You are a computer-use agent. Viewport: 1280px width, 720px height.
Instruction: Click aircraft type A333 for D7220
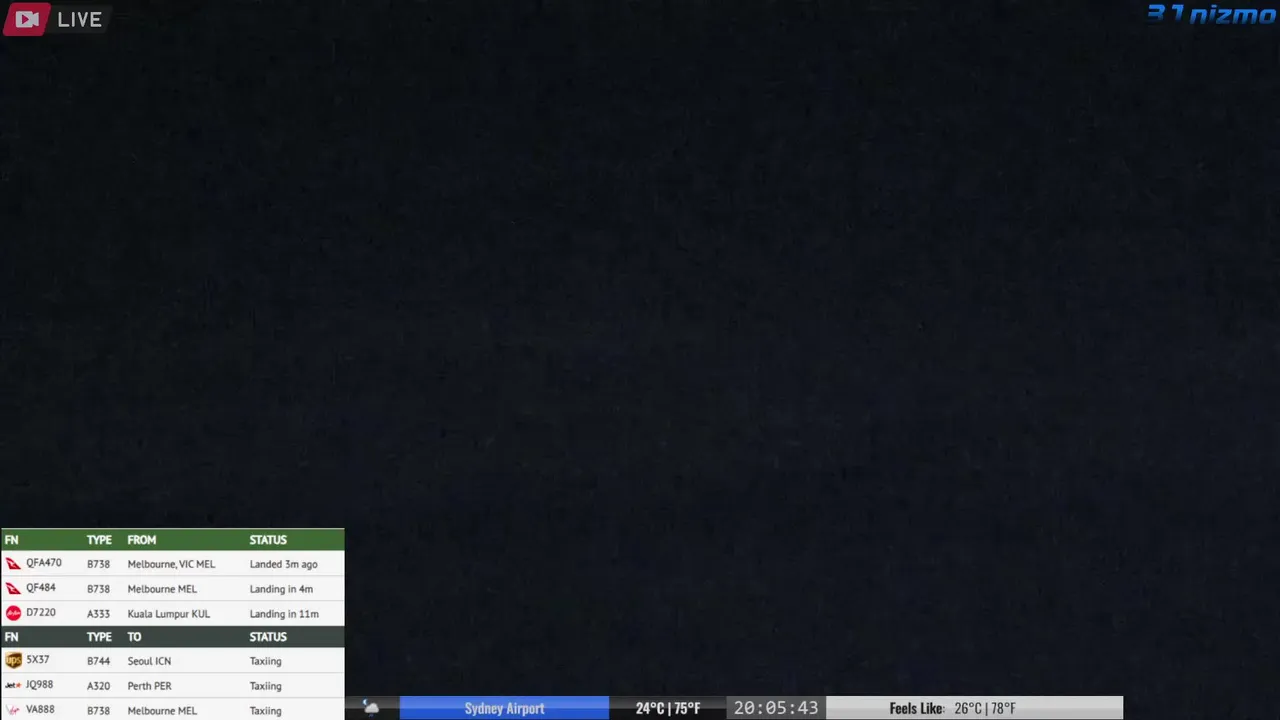98,614
